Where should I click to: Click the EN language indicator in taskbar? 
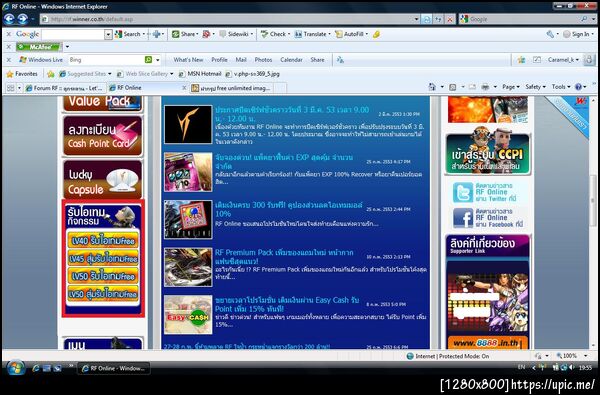click(x=521, y=367)
